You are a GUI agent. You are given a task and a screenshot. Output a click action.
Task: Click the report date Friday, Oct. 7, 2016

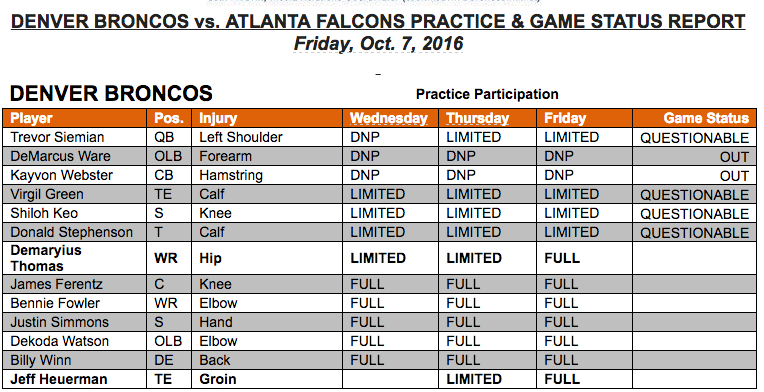[378, 44]
